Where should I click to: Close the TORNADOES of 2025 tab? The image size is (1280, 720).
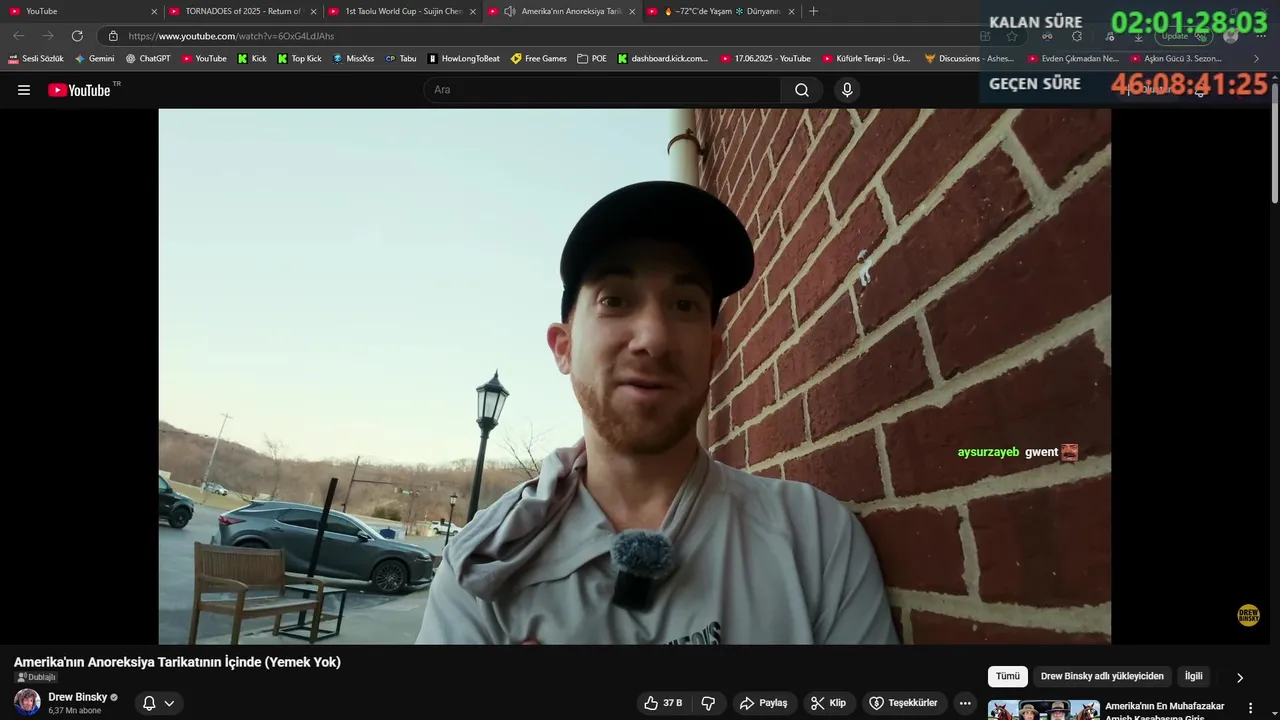click(313, 11)
